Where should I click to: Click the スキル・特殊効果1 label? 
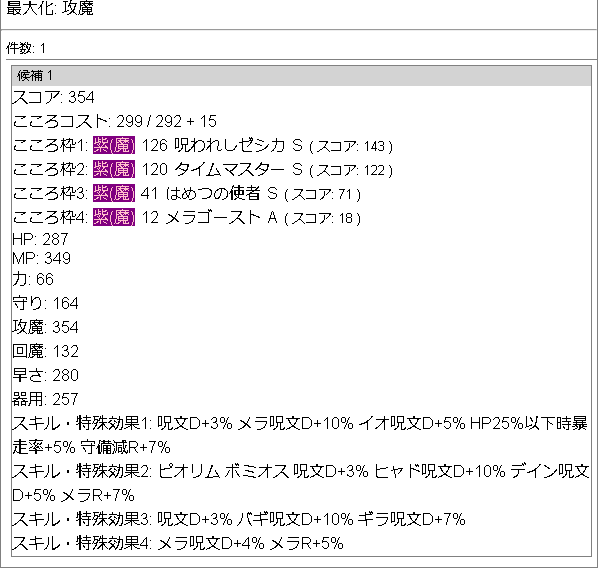[83, 423]
